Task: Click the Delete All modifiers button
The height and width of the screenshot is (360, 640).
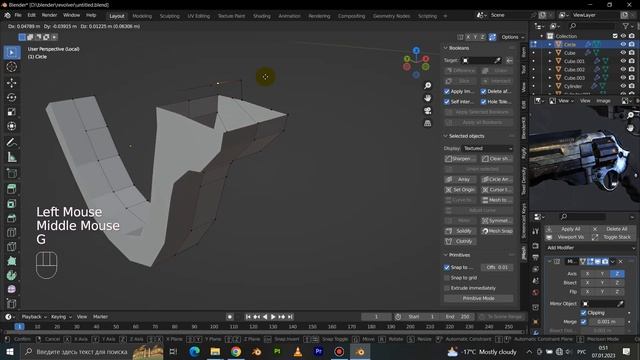Action: 613,229
